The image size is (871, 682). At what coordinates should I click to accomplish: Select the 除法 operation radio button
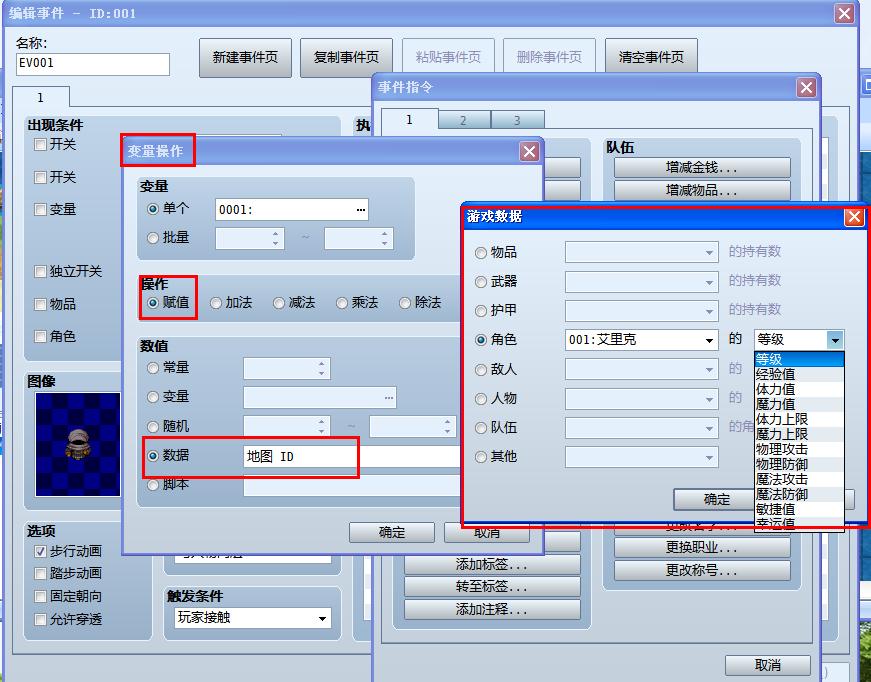point(405,303)
